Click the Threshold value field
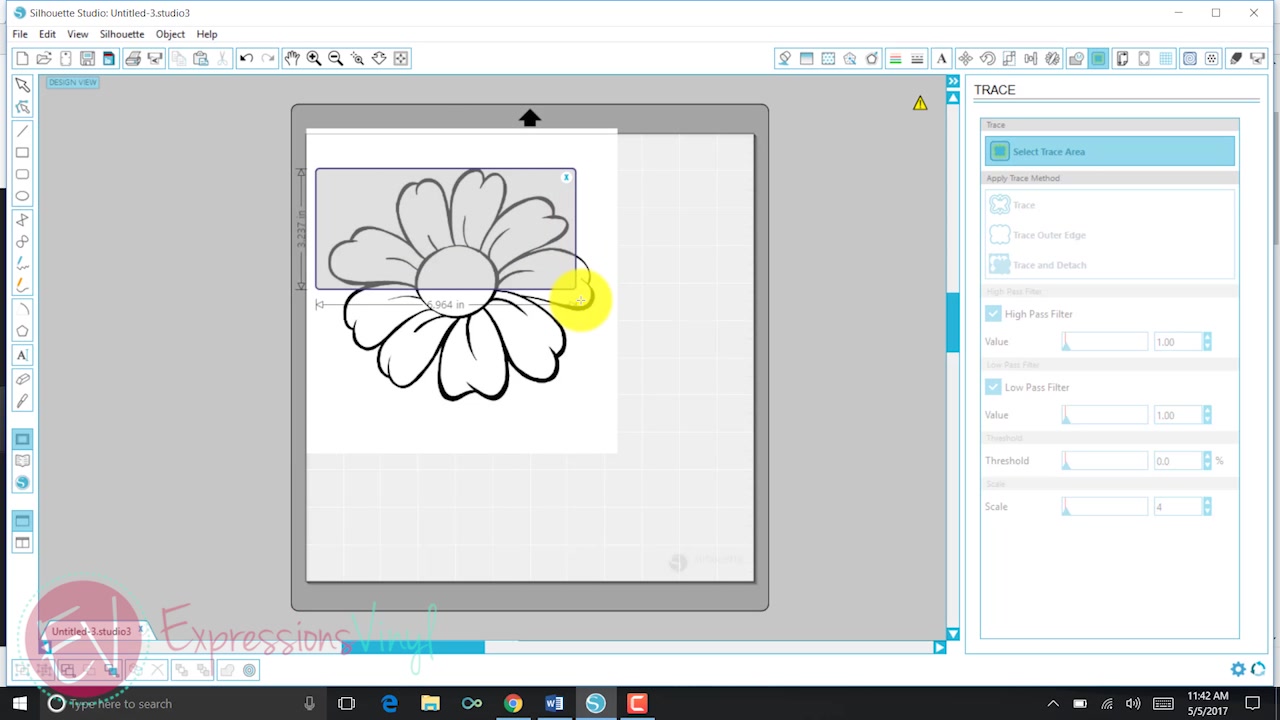 pyautogui.click(x=1177, y=461)
